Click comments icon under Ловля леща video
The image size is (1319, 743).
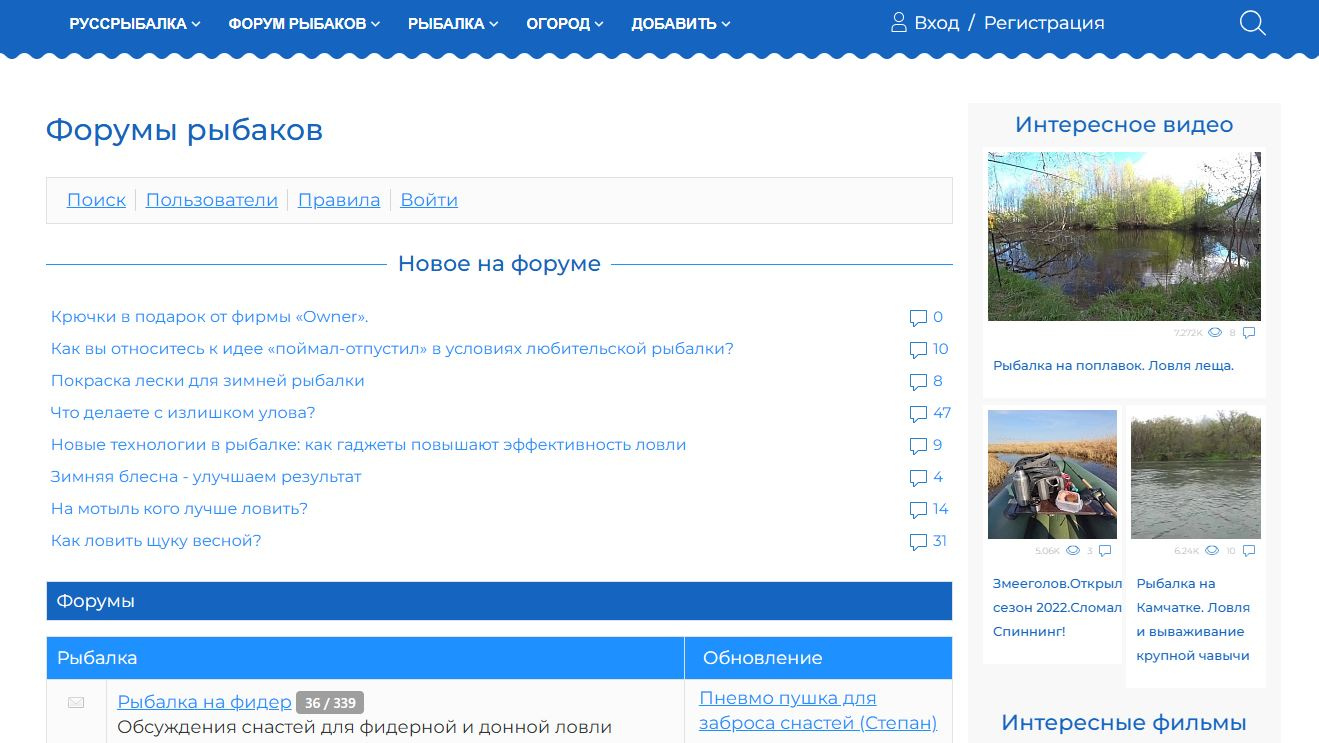pyautogui.click(x=1249, y=333)
